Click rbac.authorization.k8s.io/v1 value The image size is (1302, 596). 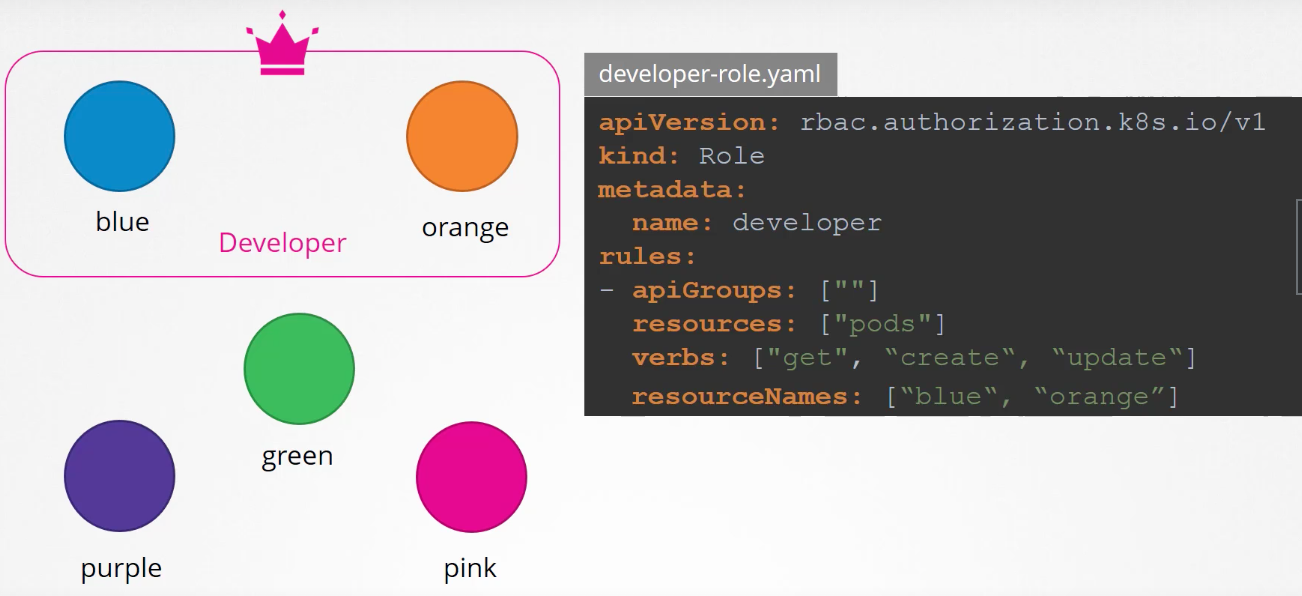coord(1033,123)
